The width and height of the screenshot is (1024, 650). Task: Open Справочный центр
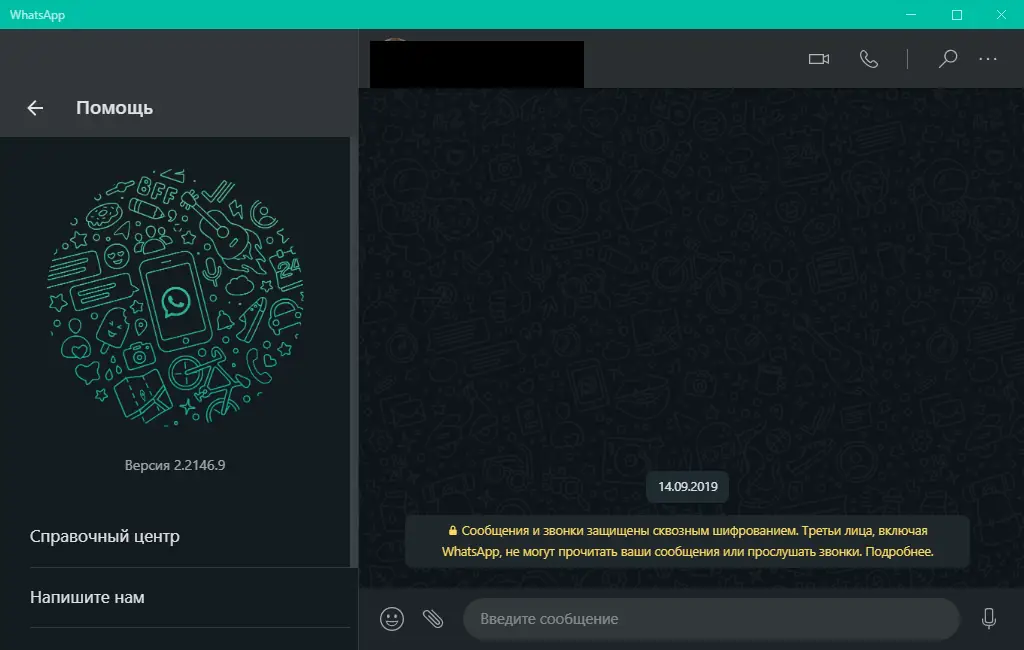point(104,536)
